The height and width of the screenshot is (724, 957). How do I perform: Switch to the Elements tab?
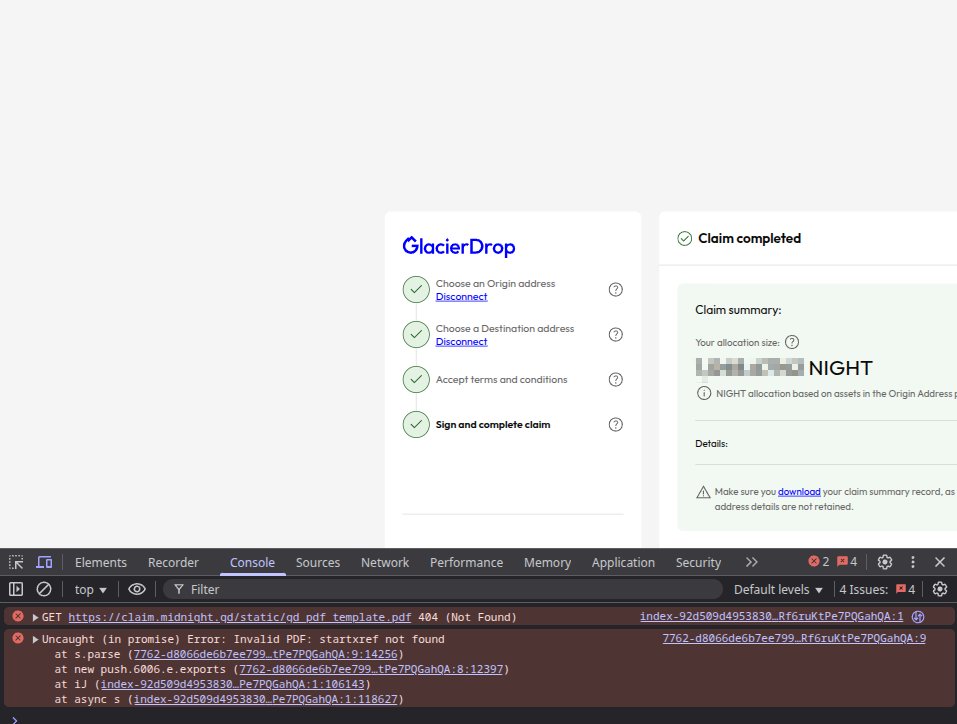pos(101,562)
